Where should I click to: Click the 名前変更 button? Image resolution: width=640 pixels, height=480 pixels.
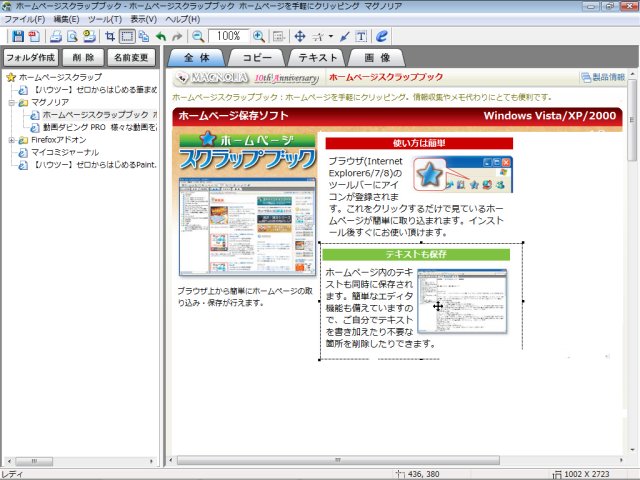131,58
